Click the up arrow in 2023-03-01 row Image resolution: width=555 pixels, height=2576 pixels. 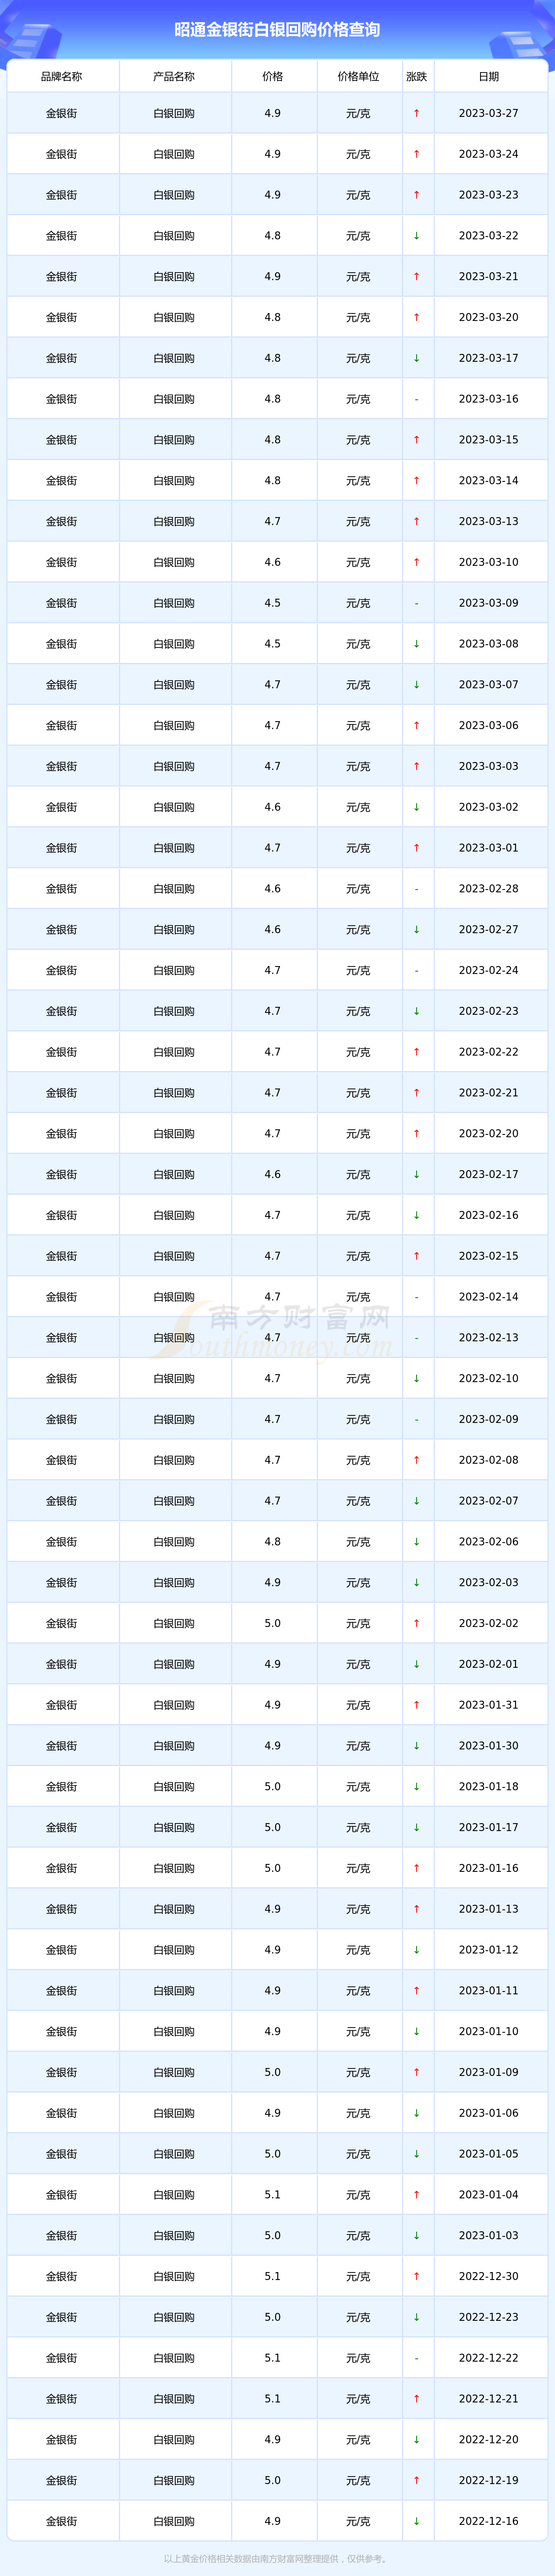(x=417, y=848)
